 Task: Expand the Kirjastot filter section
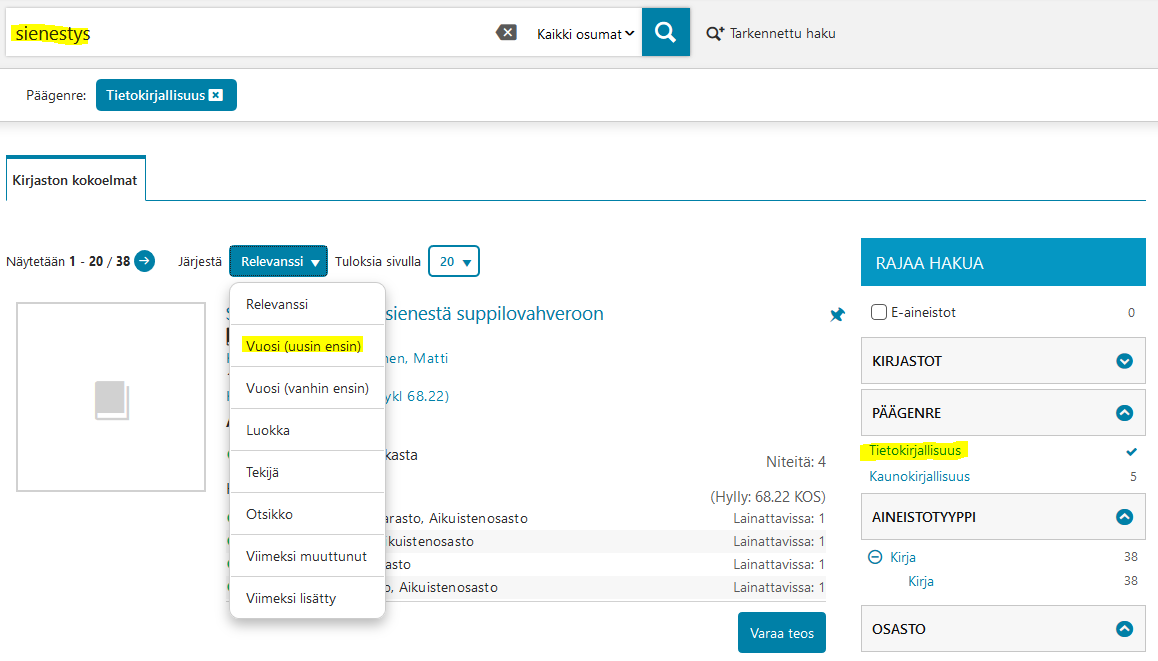tap(1124, 361)
